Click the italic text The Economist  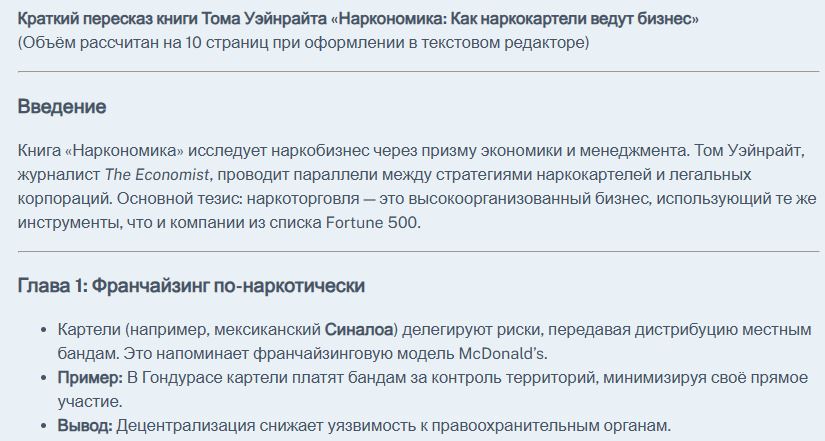click(x=157, y=175)
